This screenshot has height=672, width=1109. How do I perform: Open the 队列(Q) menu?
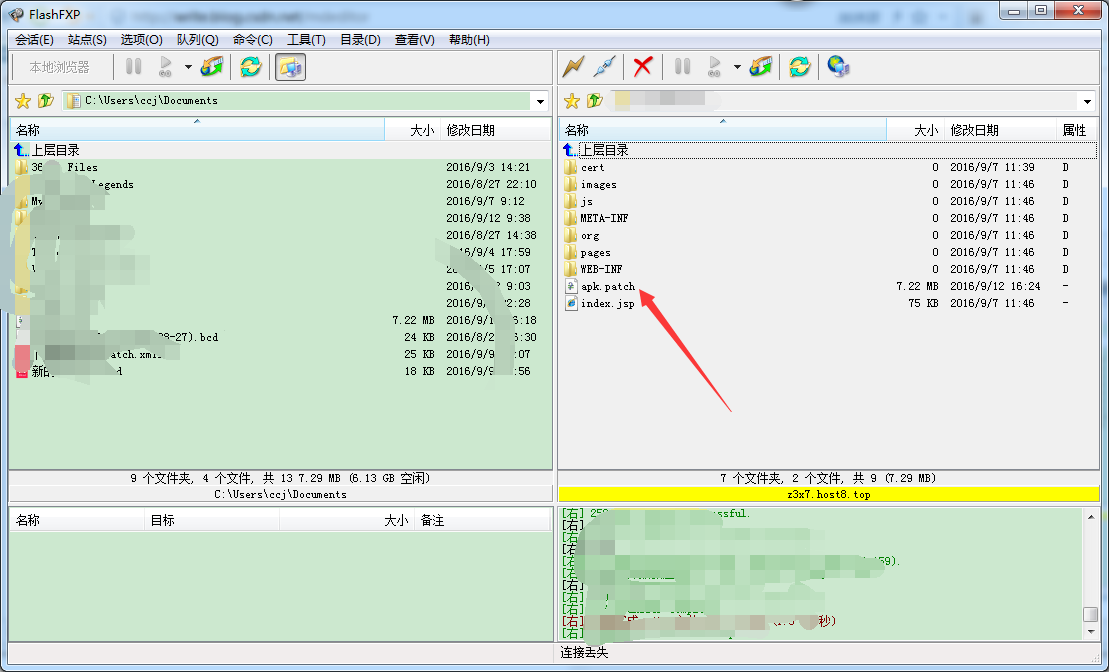[197, 40]
